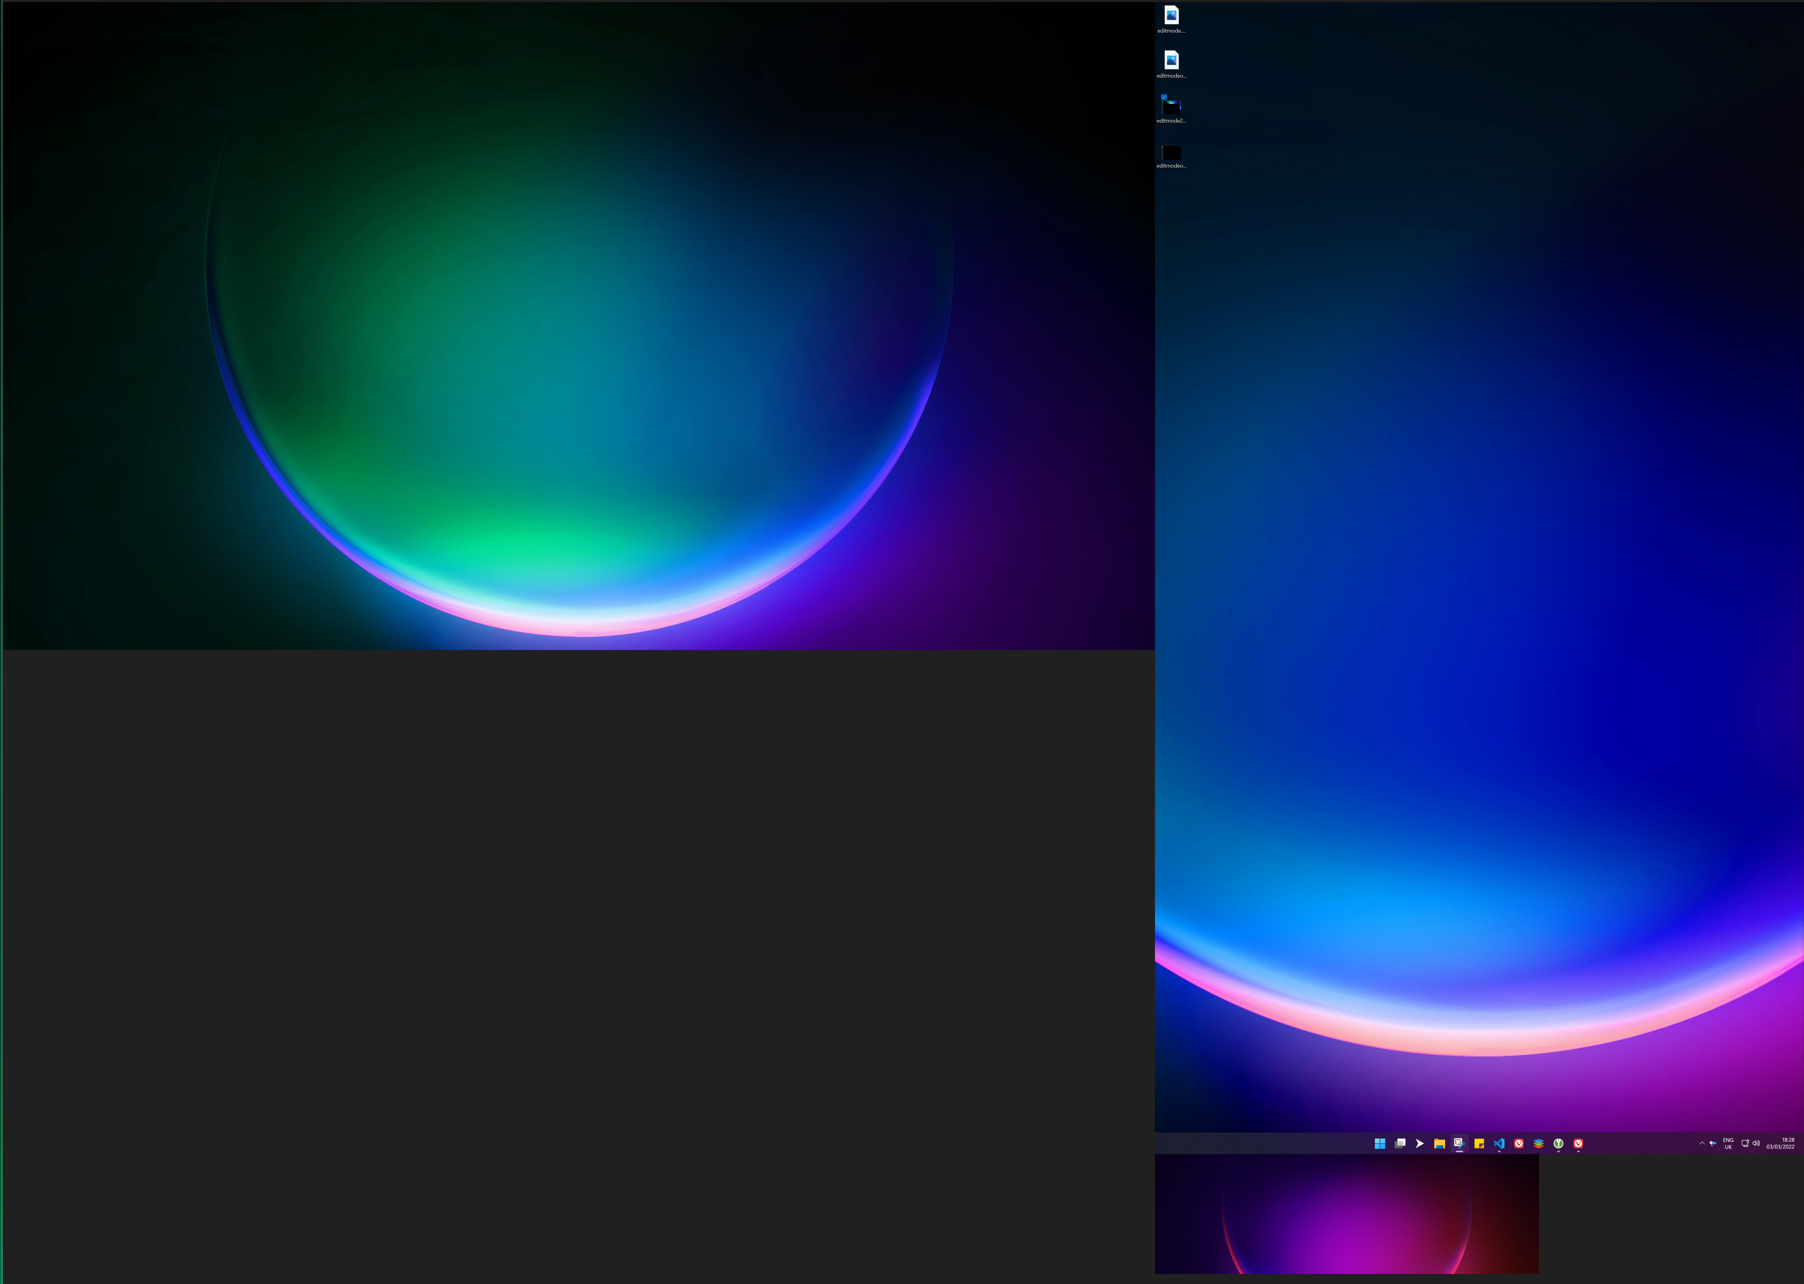Screen dimensions: 1804x1284
Task: Open the colored layers stack taskbar app
Action: (x=1538, y=1143)
